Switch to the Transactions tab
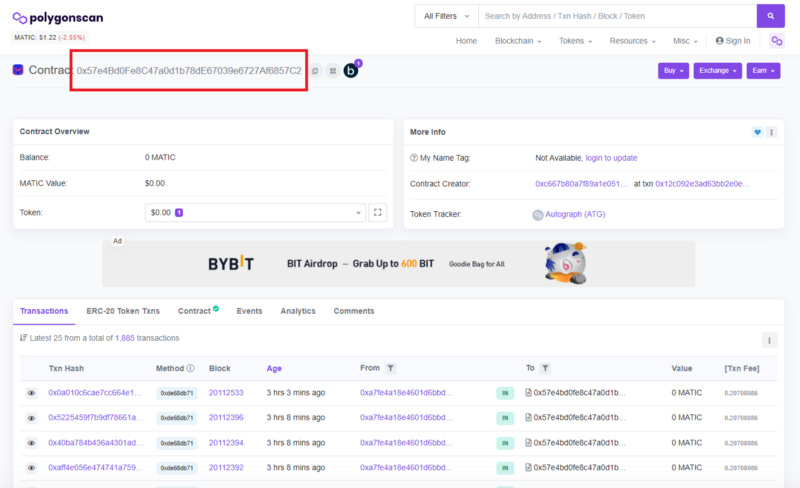Screen dimensions: 800x488 click(x=44, y=311)
